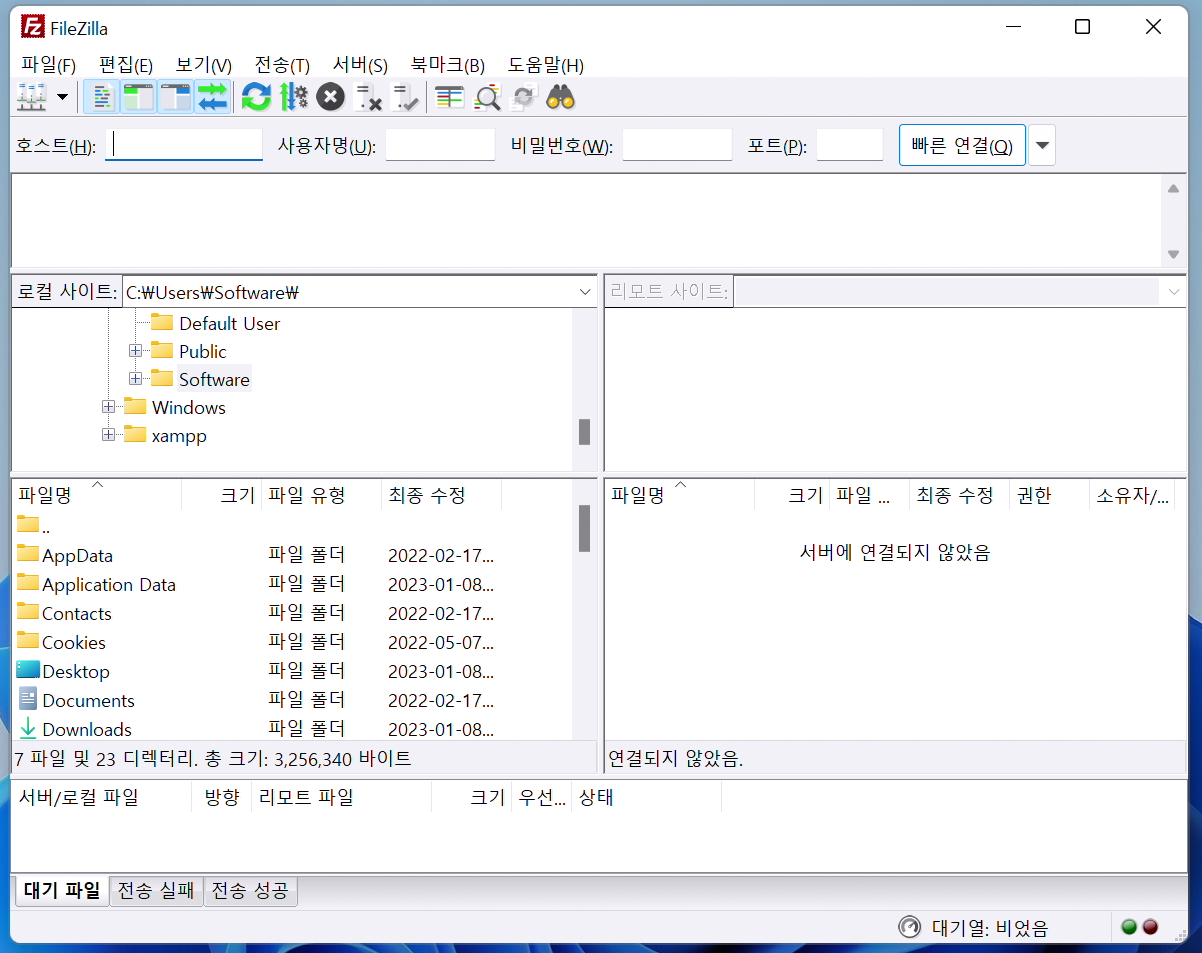Open the 서버(S) menu
Screen dimensions: 1202x953
click(x=360, y=65)
